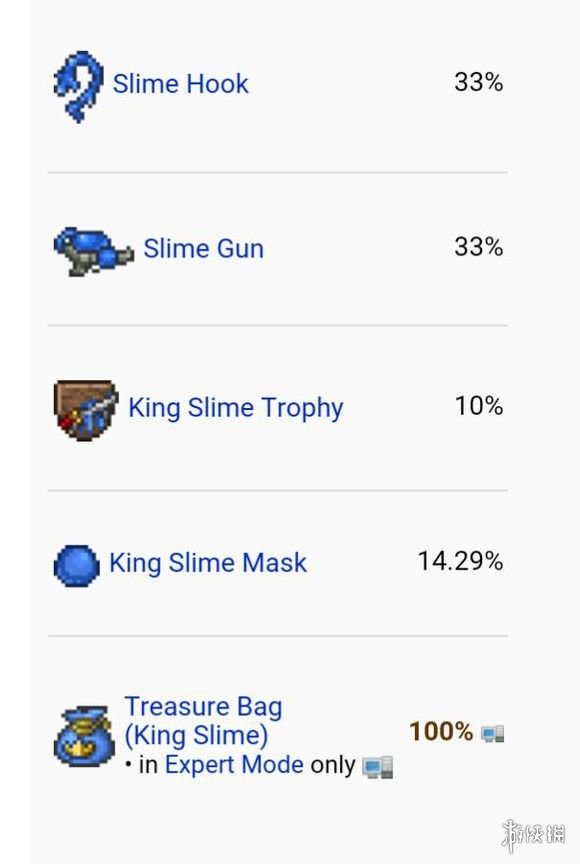Click the 14.29% drop rate value
Screen dimensions: 580x864
(x=460, y=561)
